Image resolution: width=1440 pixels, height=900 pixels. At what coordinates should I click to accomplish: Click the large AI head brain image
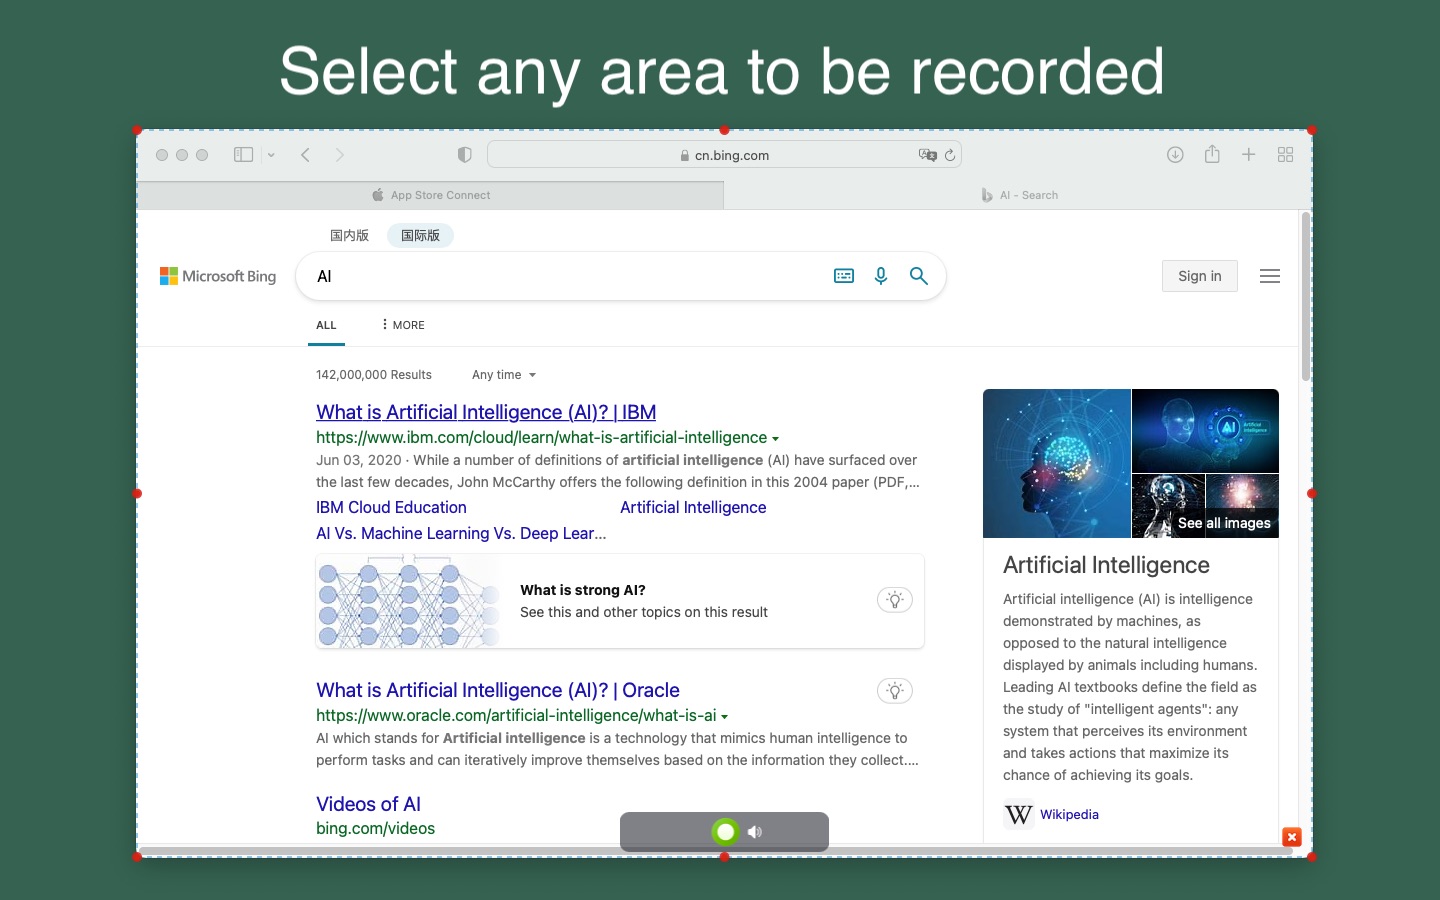tap(1056, 463)
